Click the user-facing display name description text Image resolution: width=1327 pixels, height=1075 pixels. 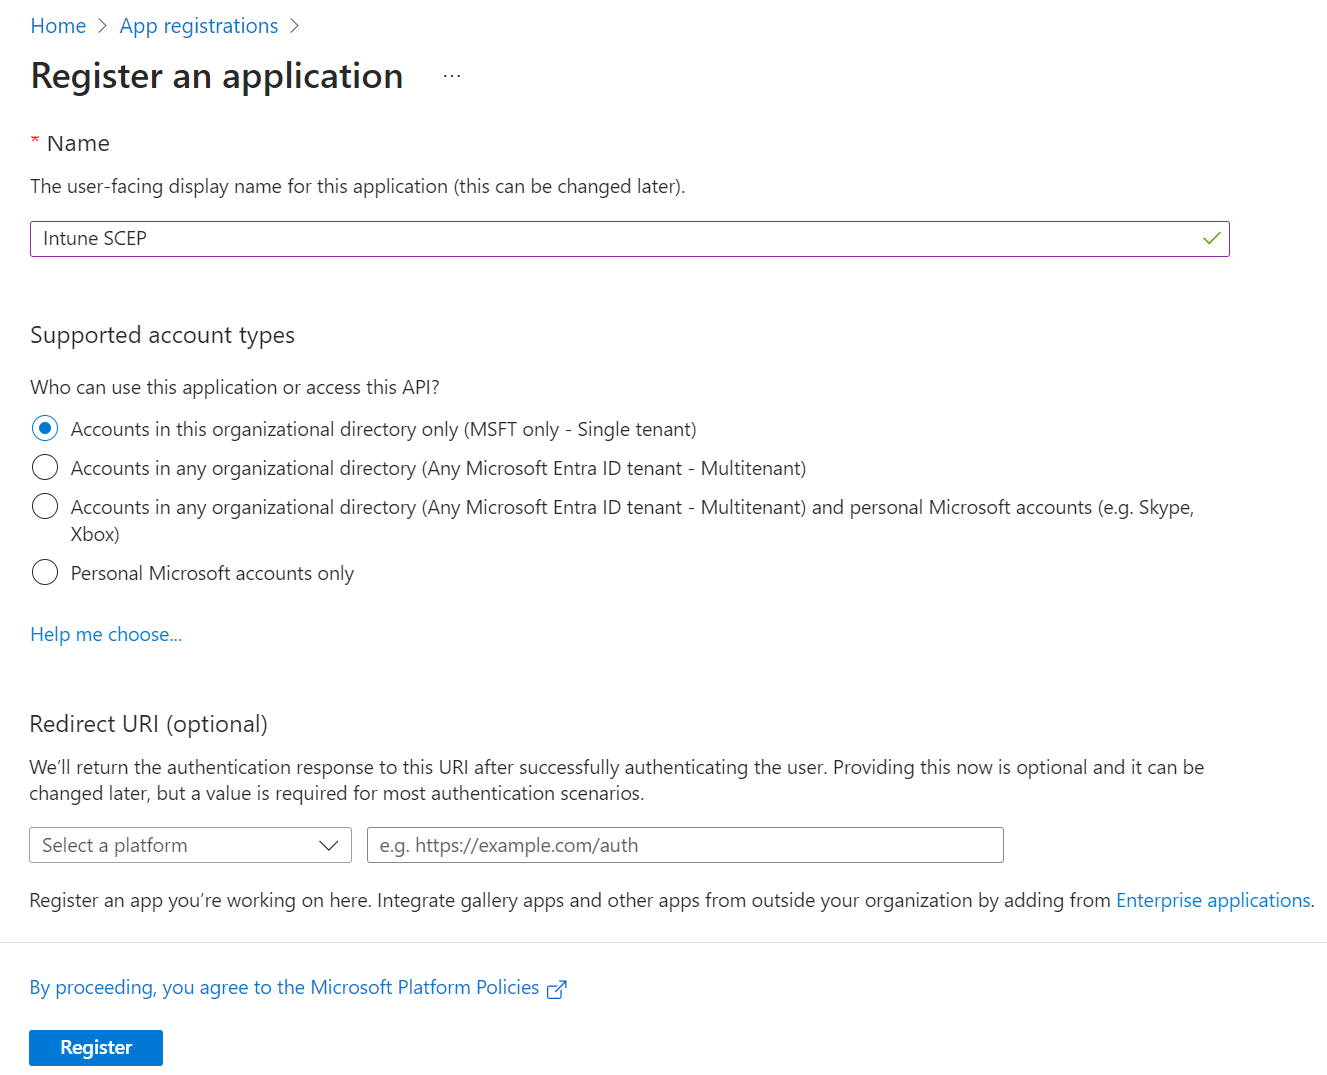358,187
